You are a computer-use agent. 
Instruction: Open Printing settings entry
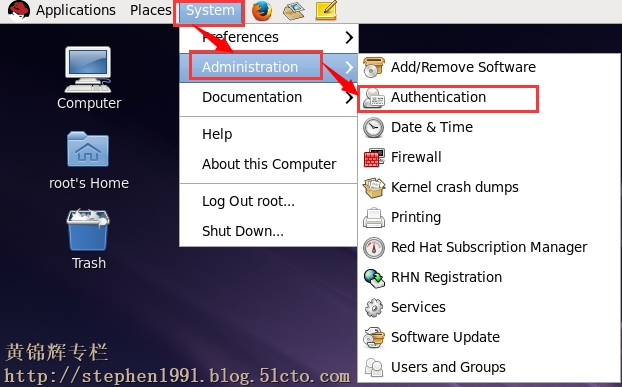[x=490, y=218]
